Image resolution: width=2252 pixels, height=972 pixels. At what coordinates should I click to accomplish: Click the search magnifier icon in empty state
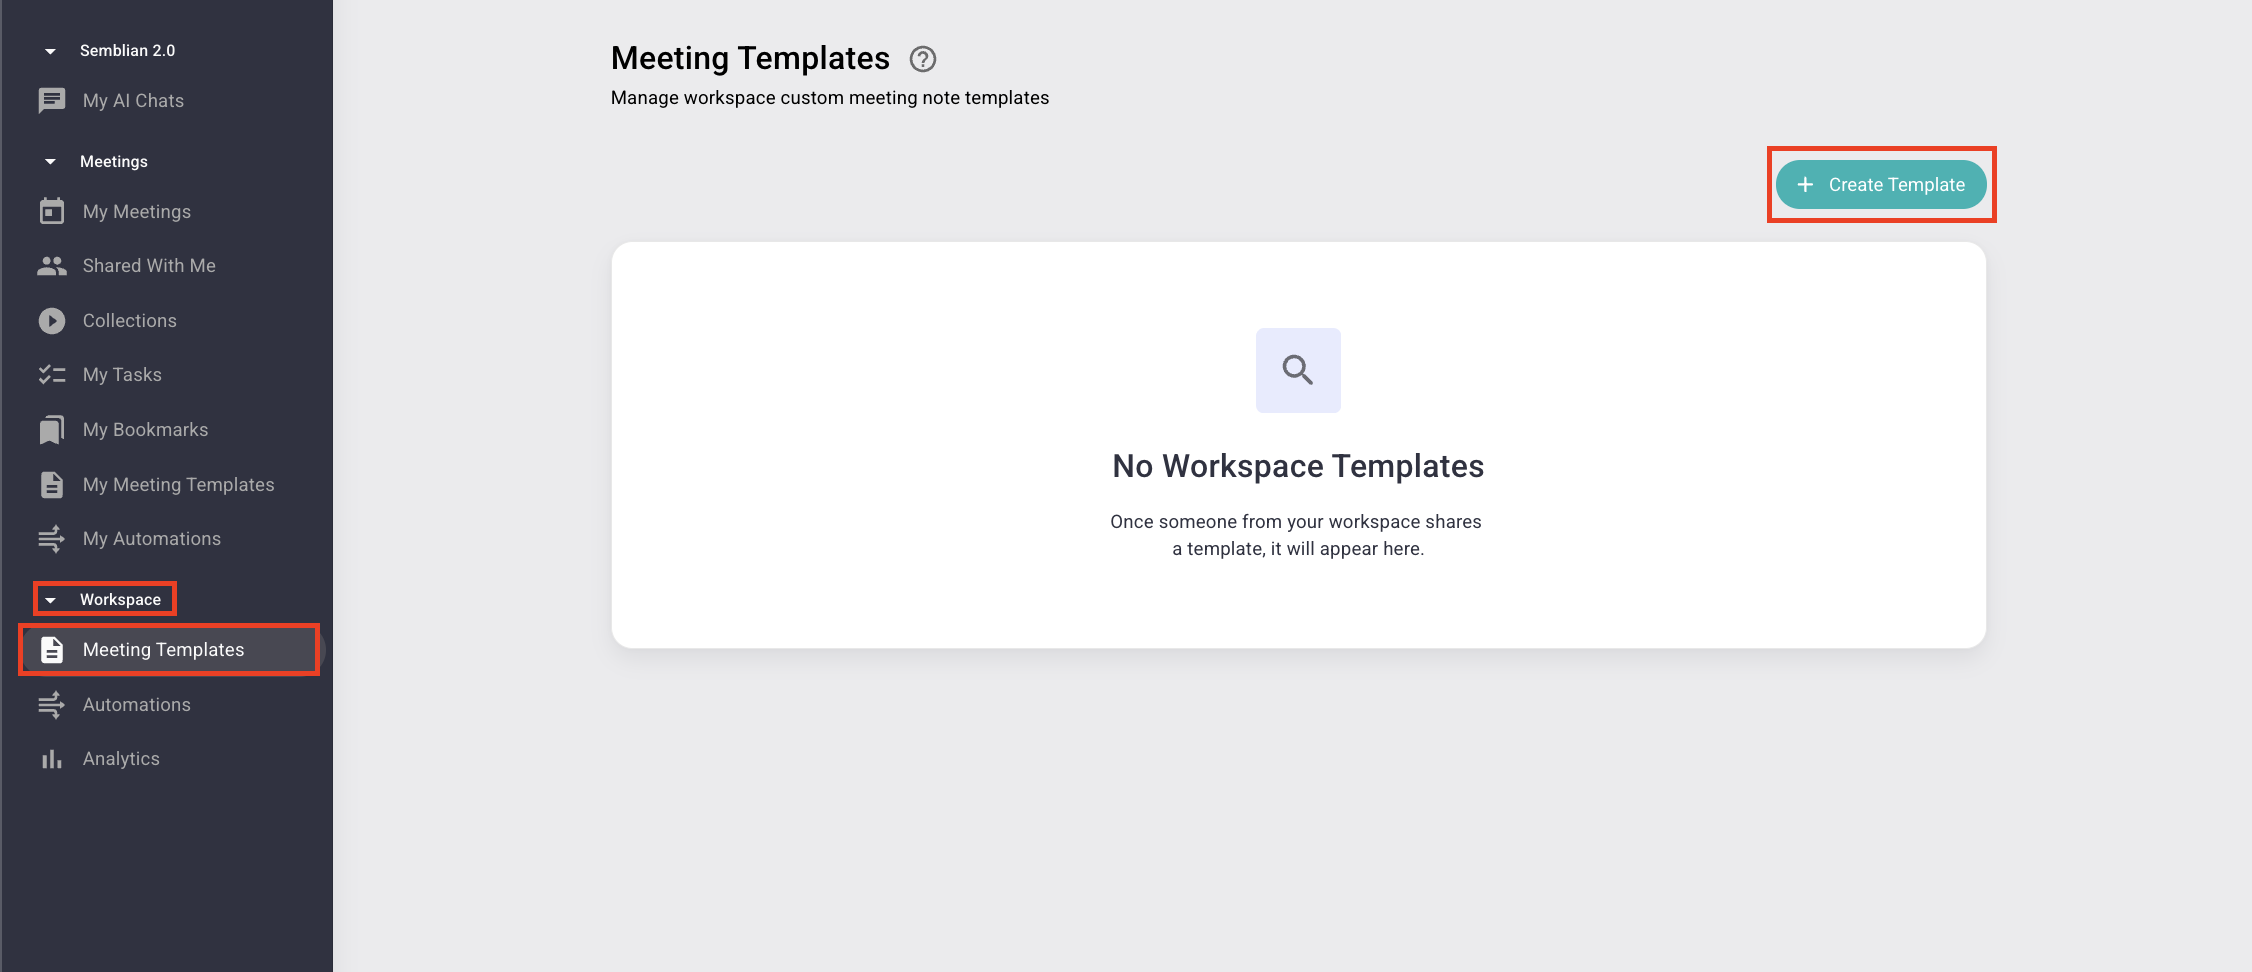click(1298, 370)
